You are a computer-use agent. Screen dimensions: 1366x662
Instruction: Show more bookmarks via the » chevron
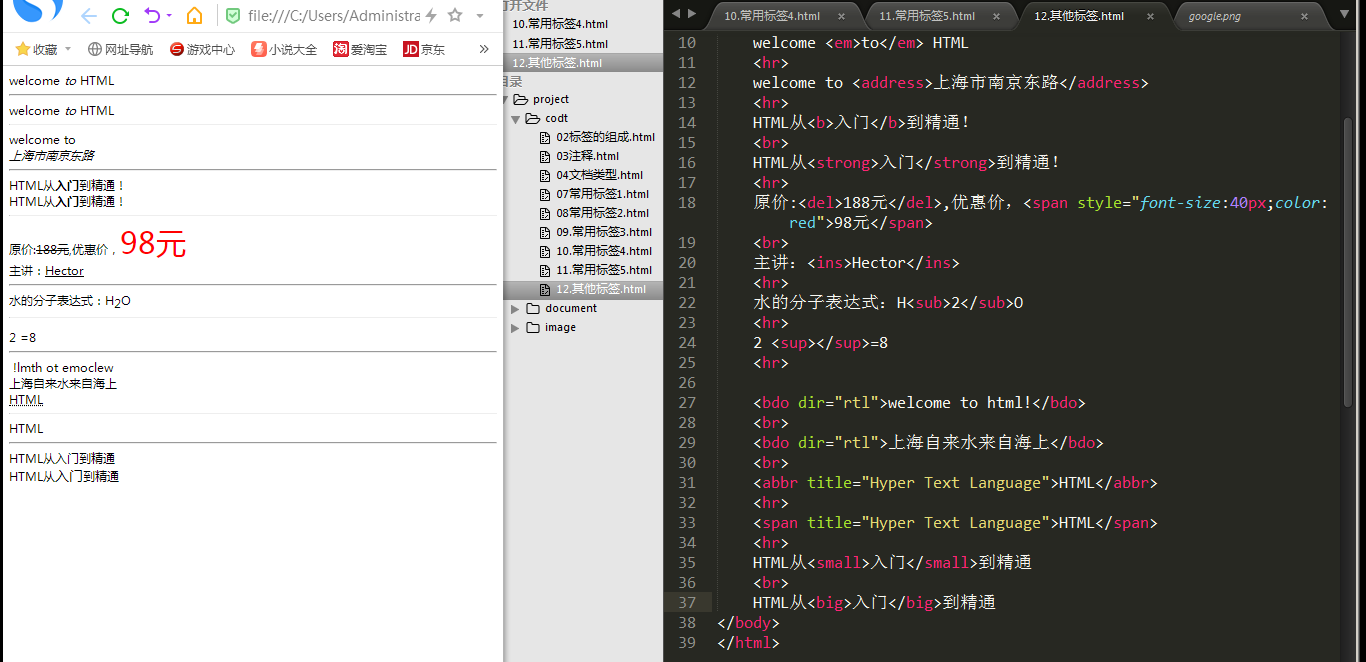[x=484, y=49]
